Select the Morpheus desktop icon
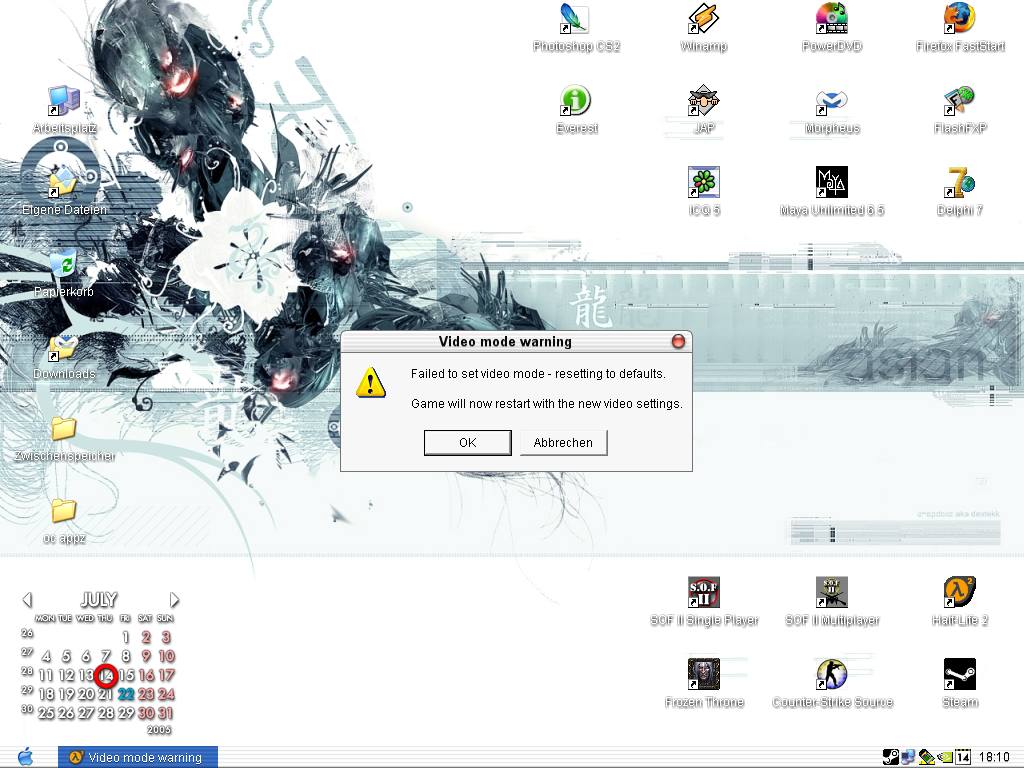Image resolution: width=1024 pixels, height=768 pixels. tap(831, 101)
